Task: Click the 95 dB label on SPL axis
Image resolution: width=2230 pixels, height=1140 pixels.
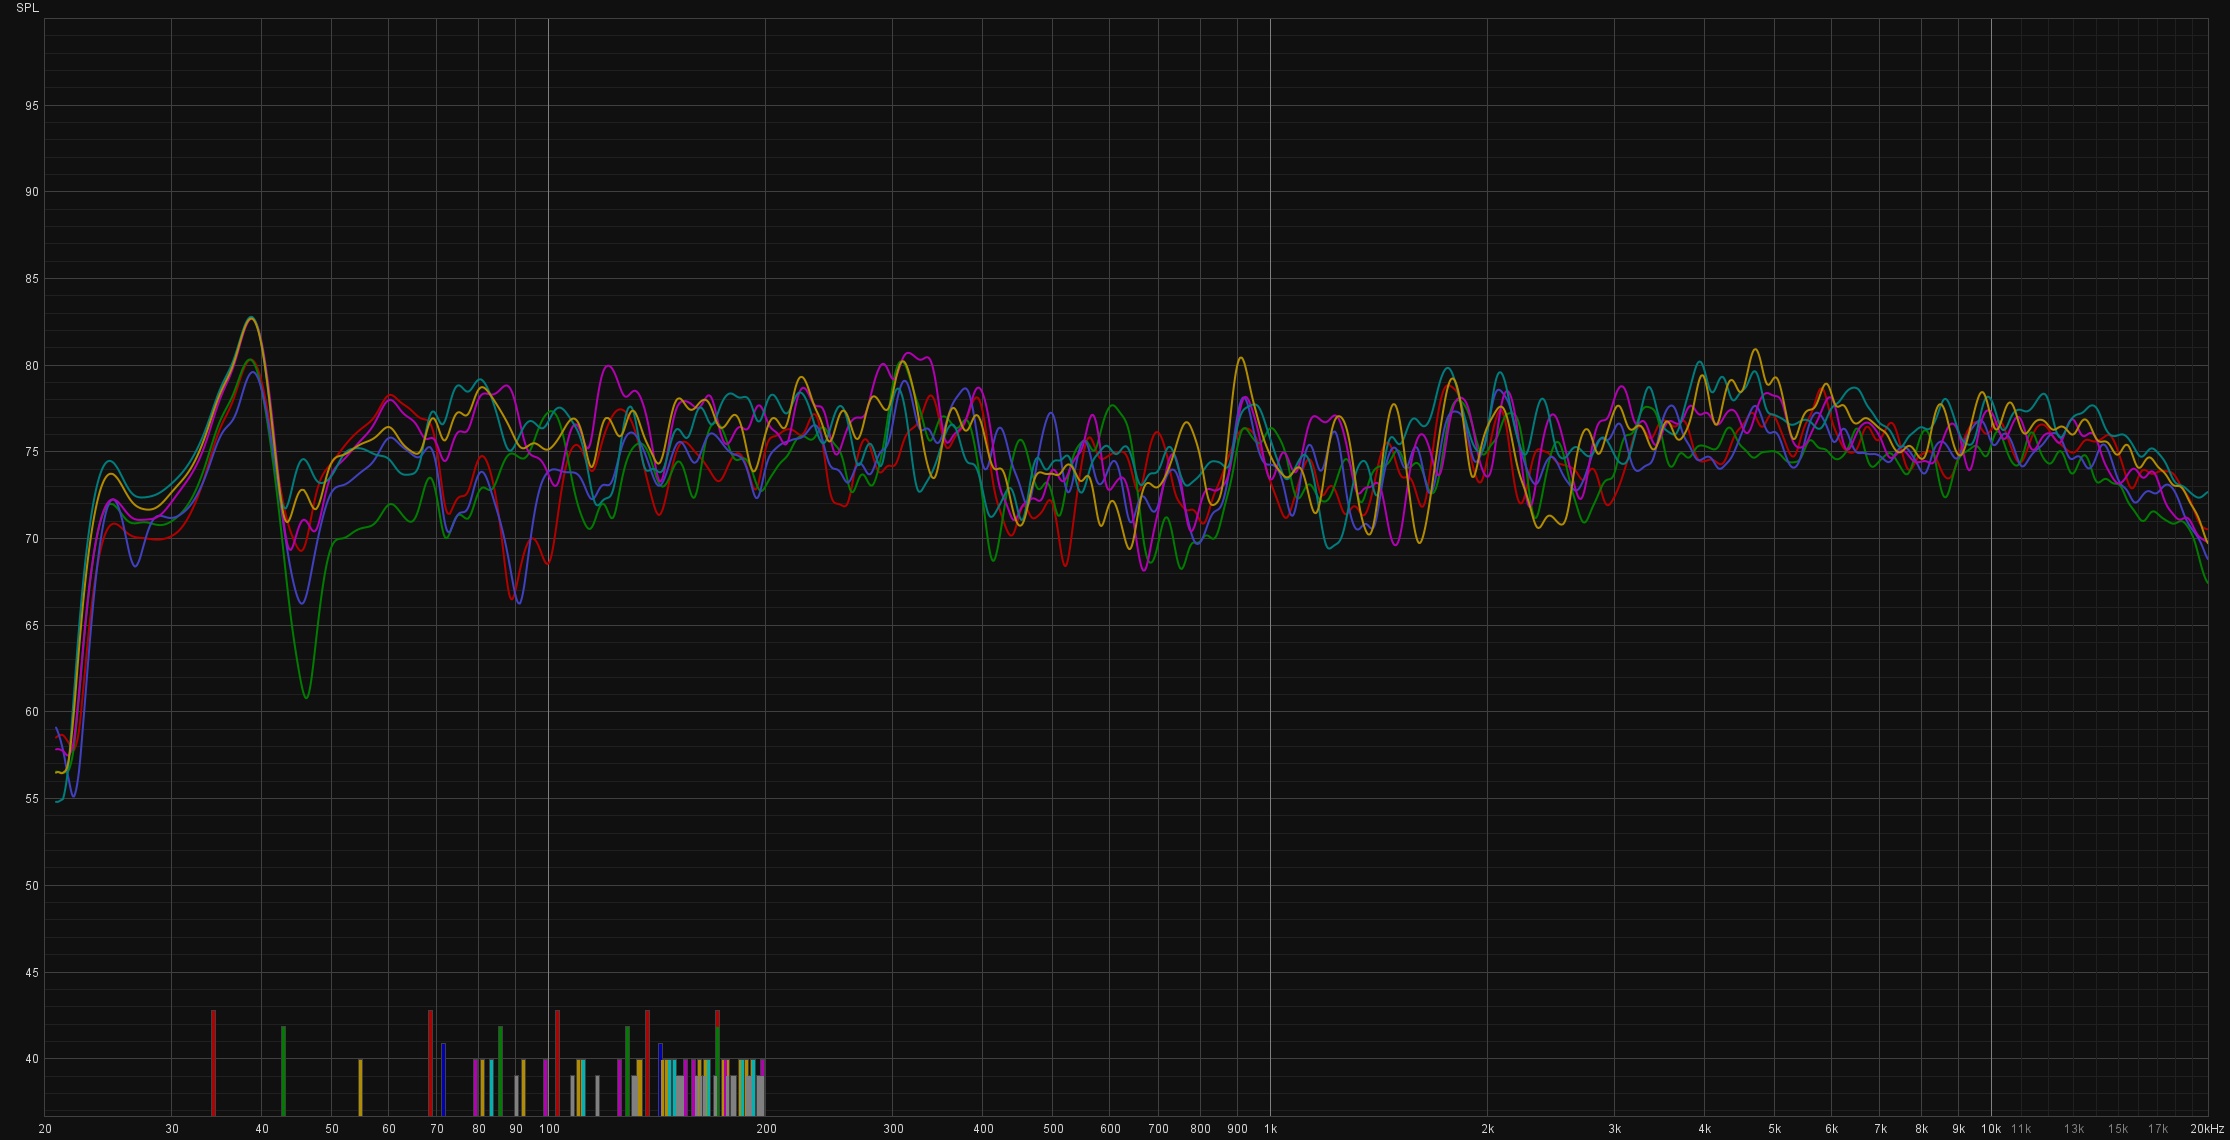Action: click(x=32, y=106)
